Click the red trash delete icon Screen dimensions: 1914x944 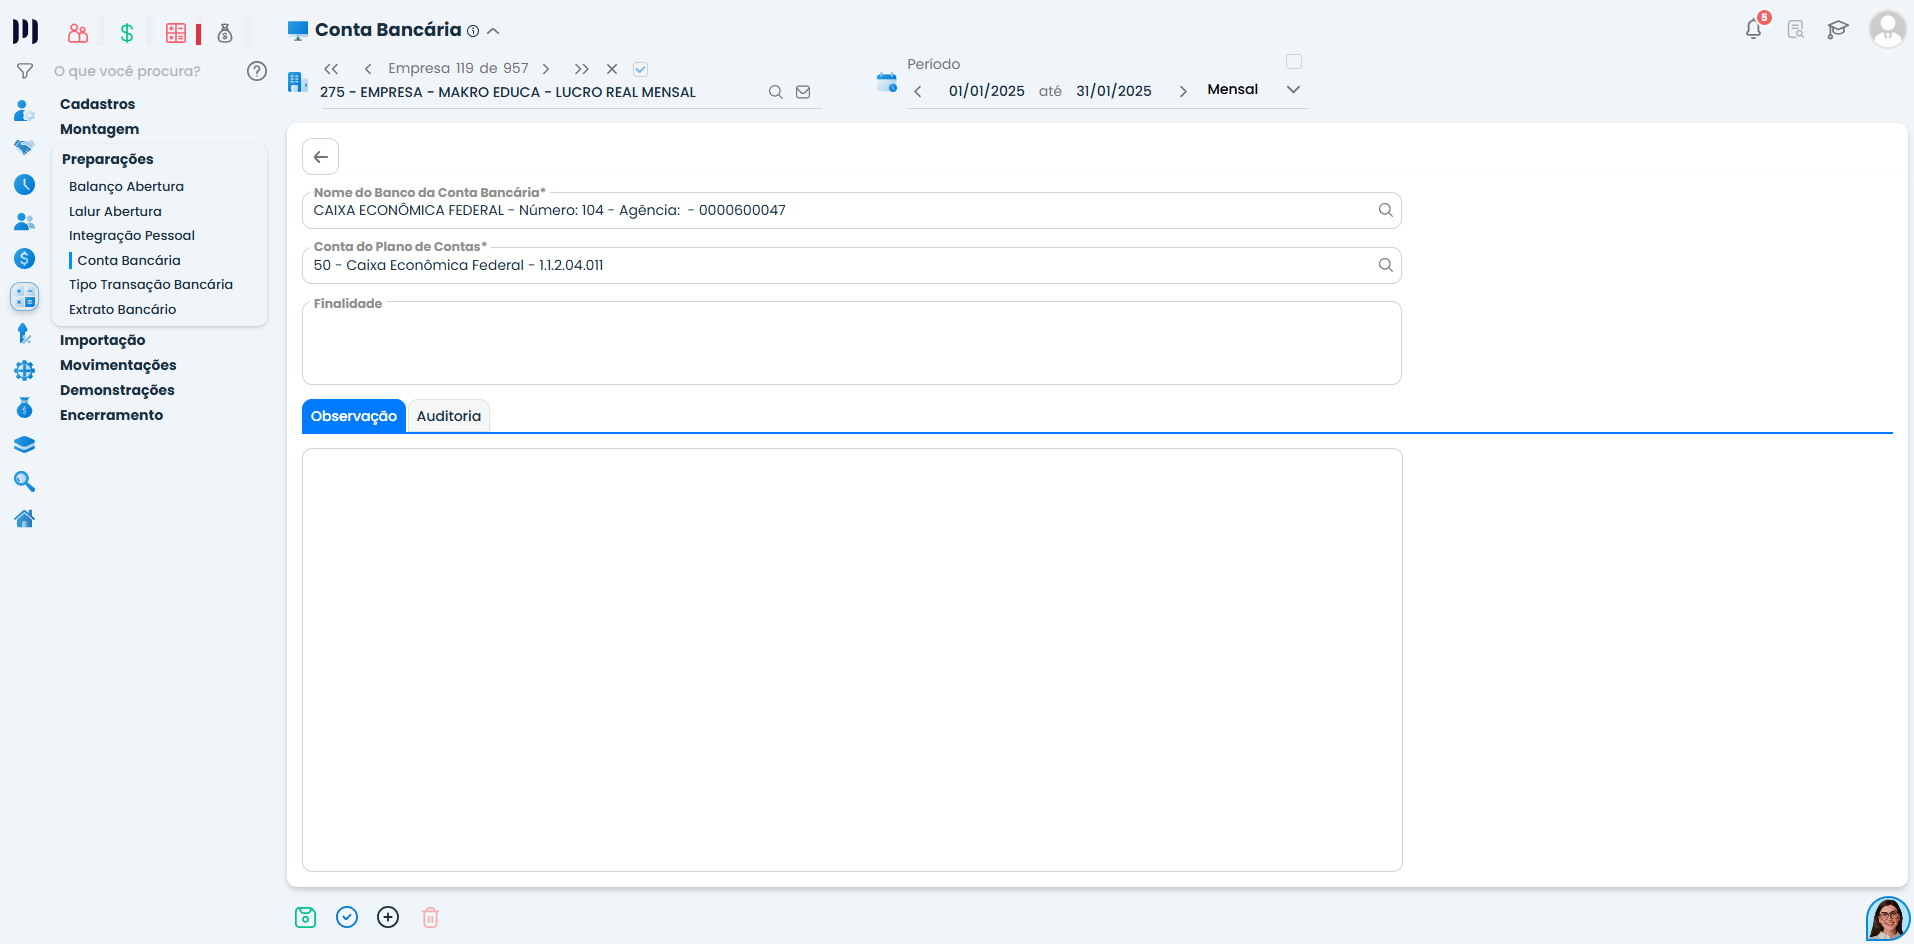coord(430,917)
